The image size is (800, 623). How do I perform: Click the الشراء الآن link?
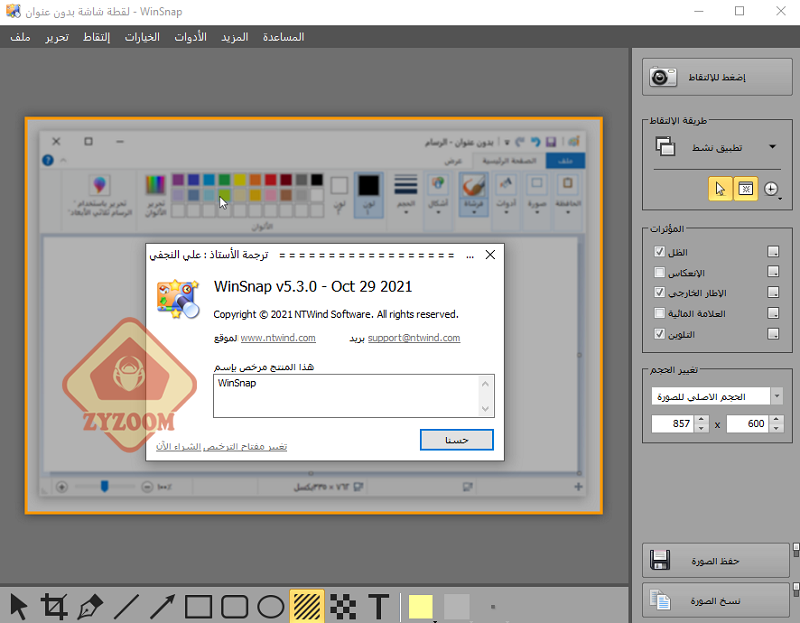tap(179, 447)
